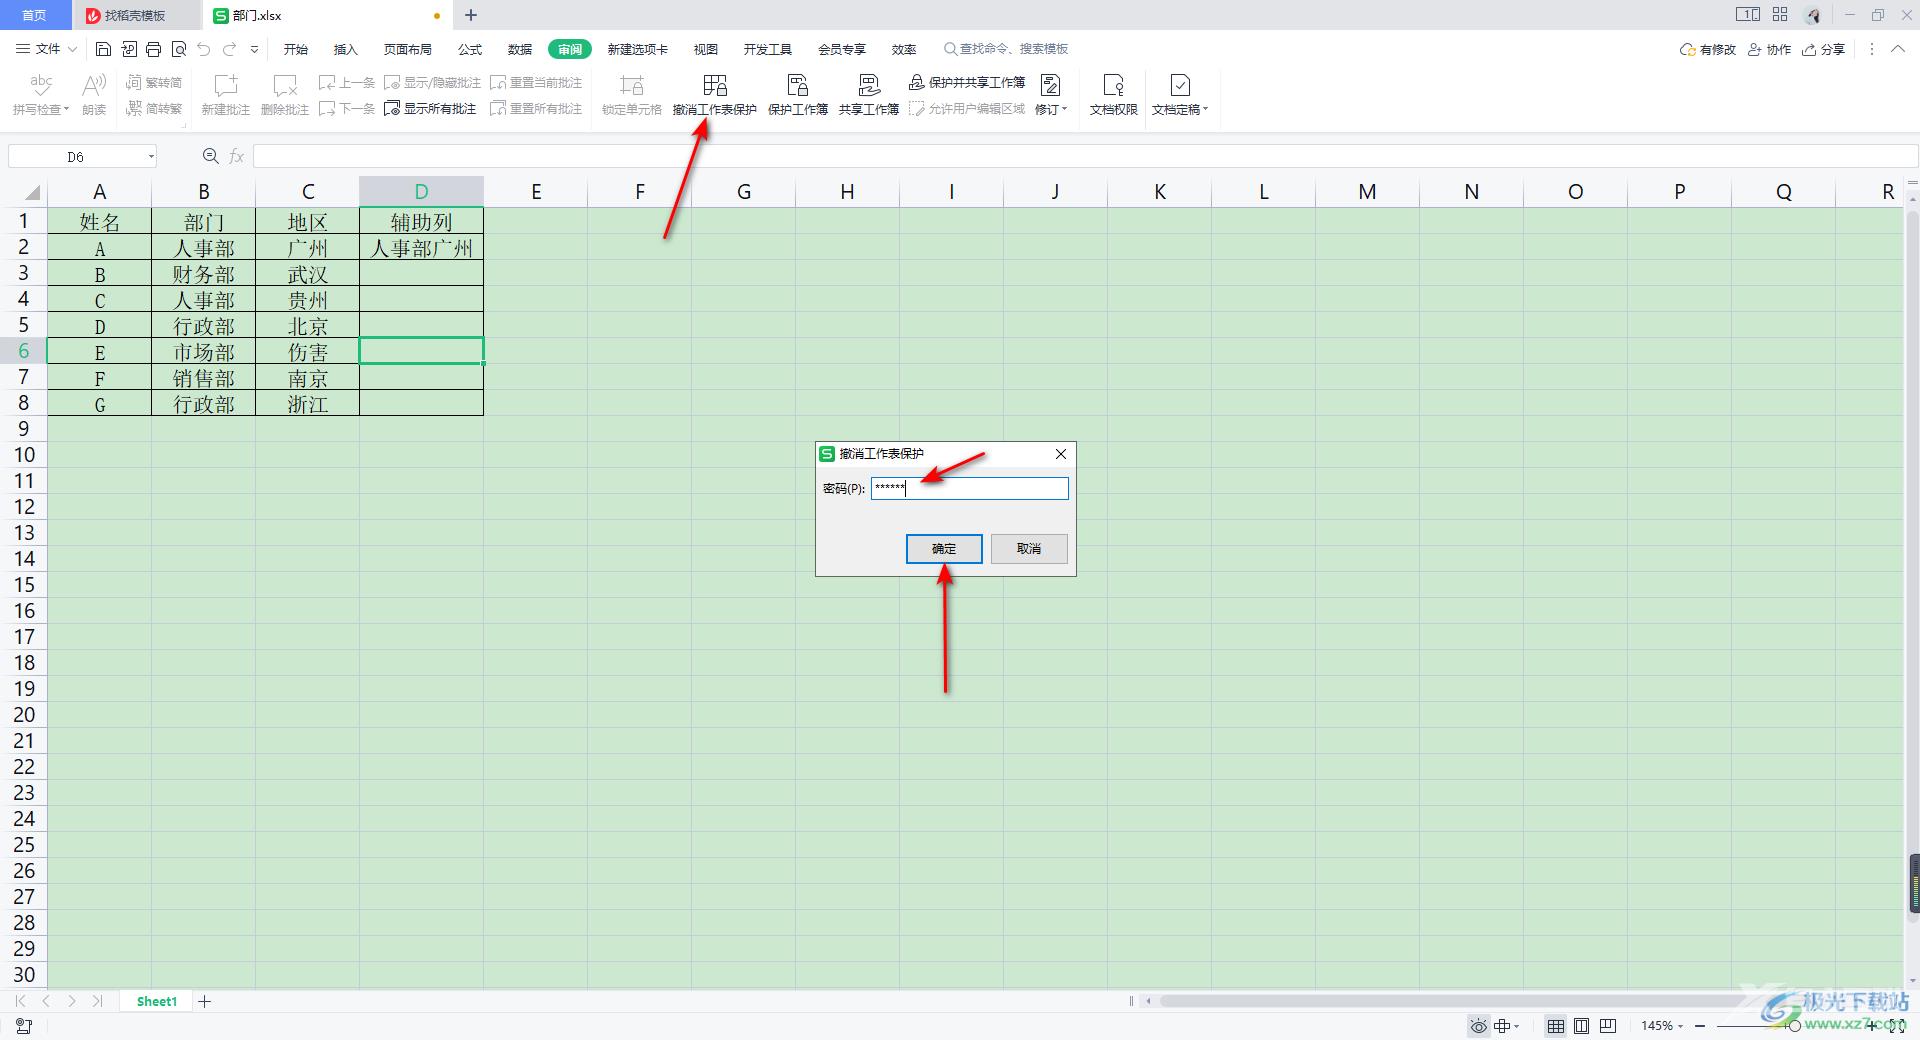Open the 效率 tab
This screenshot has height=1040, width=1920.
904,49
